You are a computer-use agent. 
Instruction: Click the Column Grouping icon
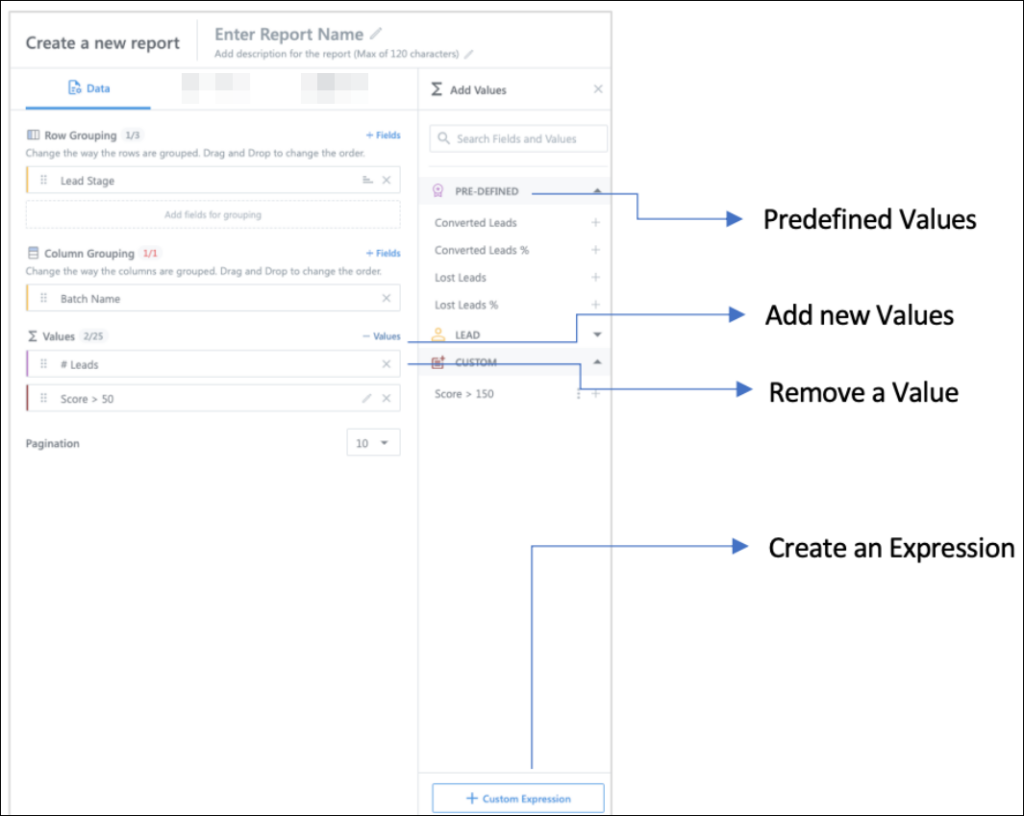[x=33, y=253]
